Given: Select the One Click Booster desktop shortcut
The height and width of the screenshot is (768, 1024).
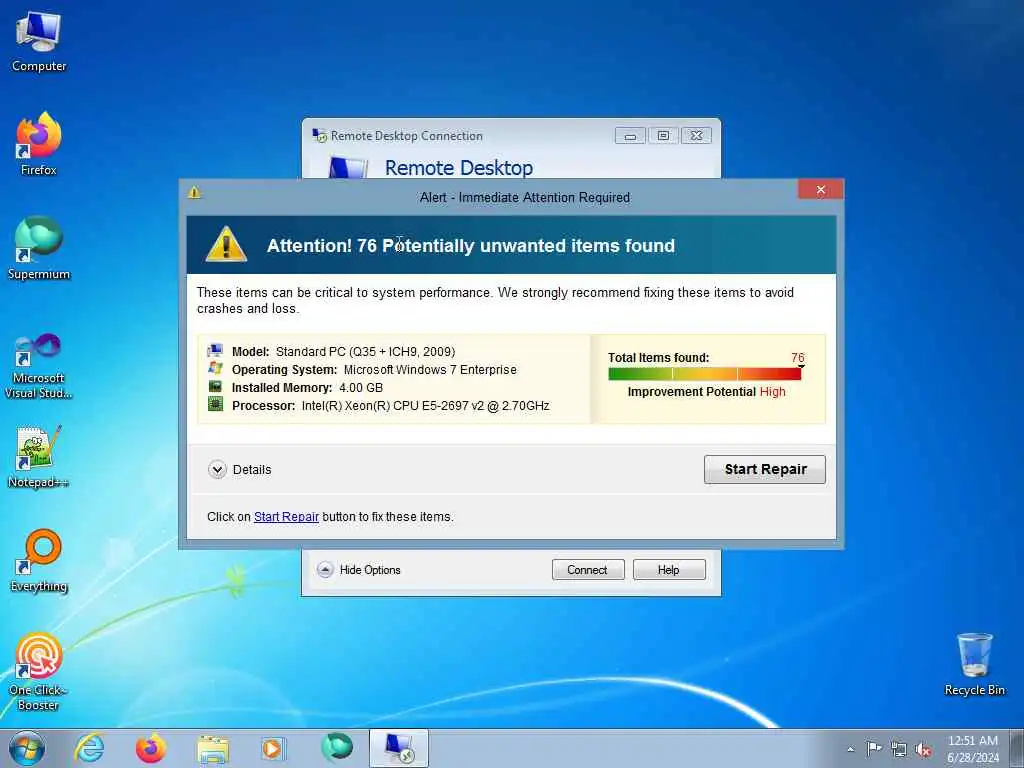Looking at the screenshot, I should tap(39, 671).
